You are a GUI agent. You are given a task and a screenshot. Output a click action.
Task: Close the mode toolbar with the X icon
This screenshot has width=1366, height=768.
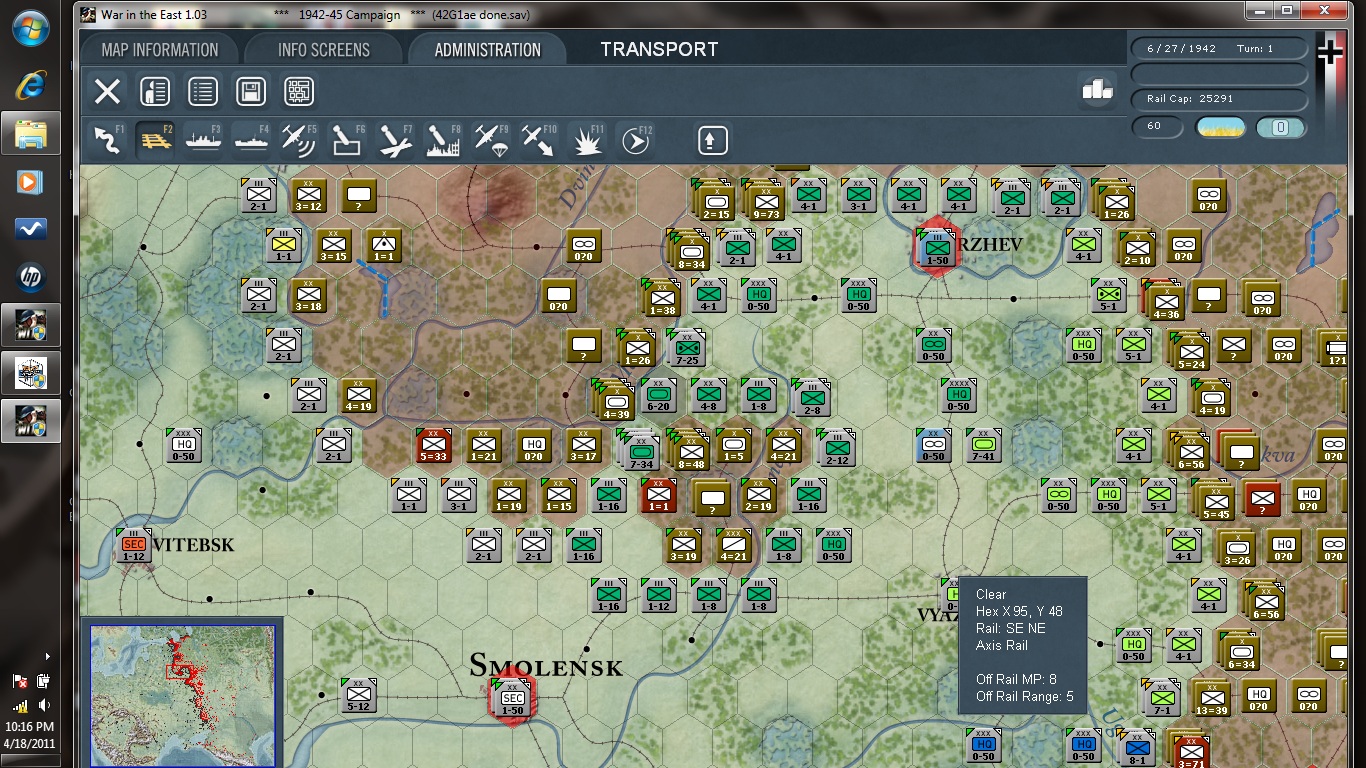click(x=107, y=92)
